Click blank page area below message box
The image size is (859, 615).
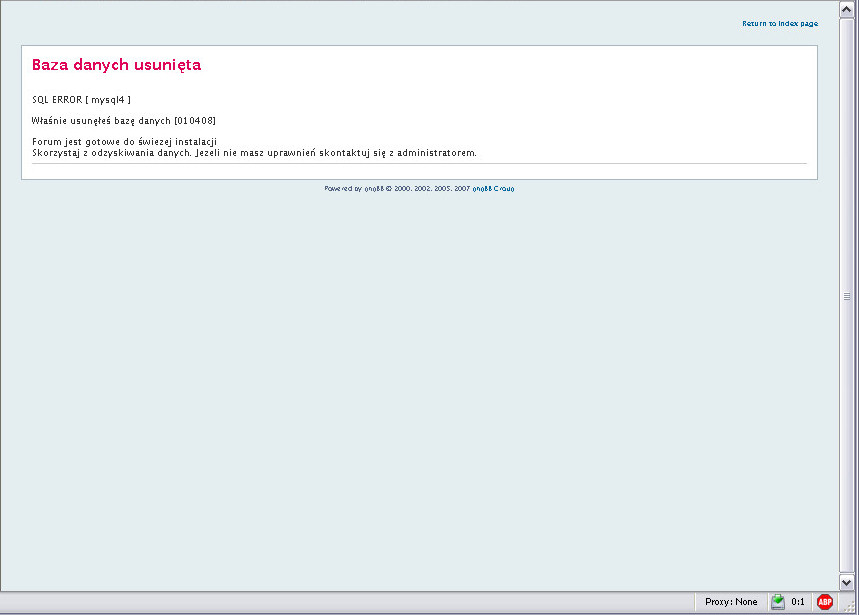pyautogui.click(x=420, y=380)
